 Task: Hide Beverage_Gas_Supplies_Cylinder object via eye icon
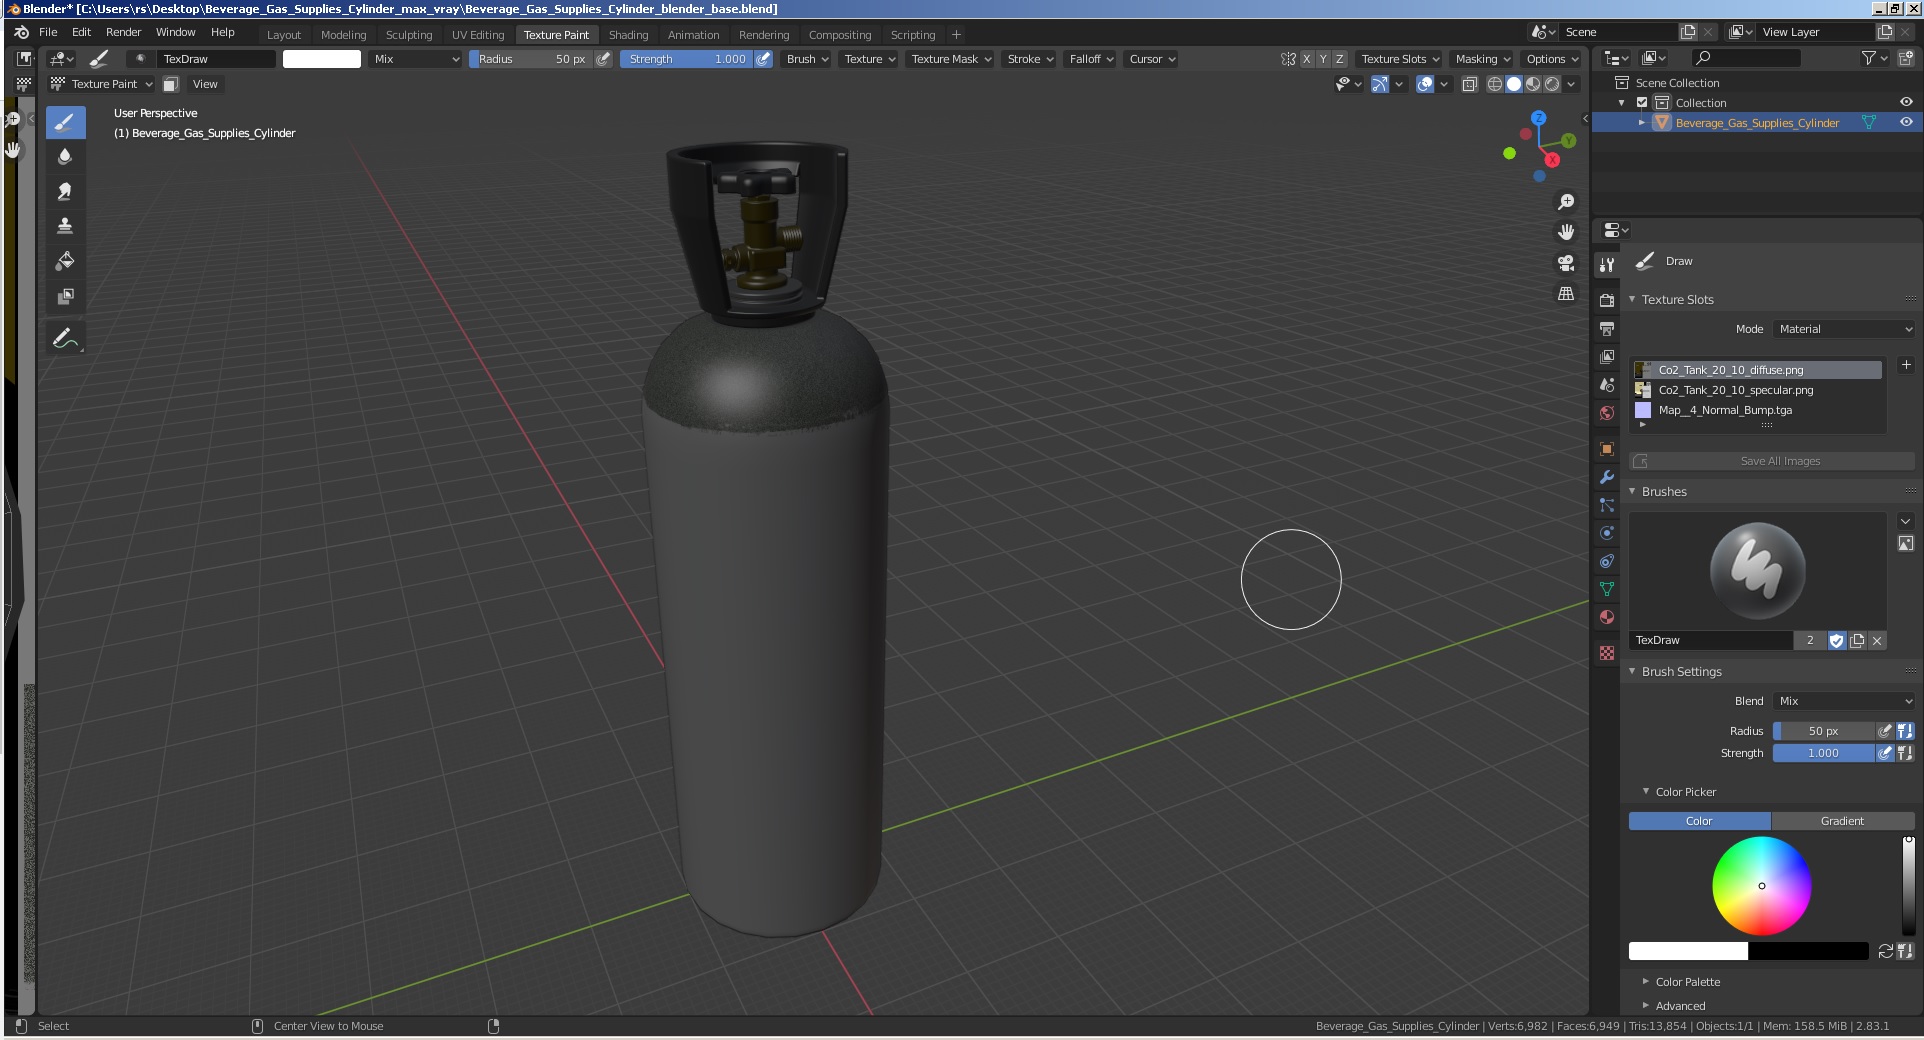(x=1906, y=122)
